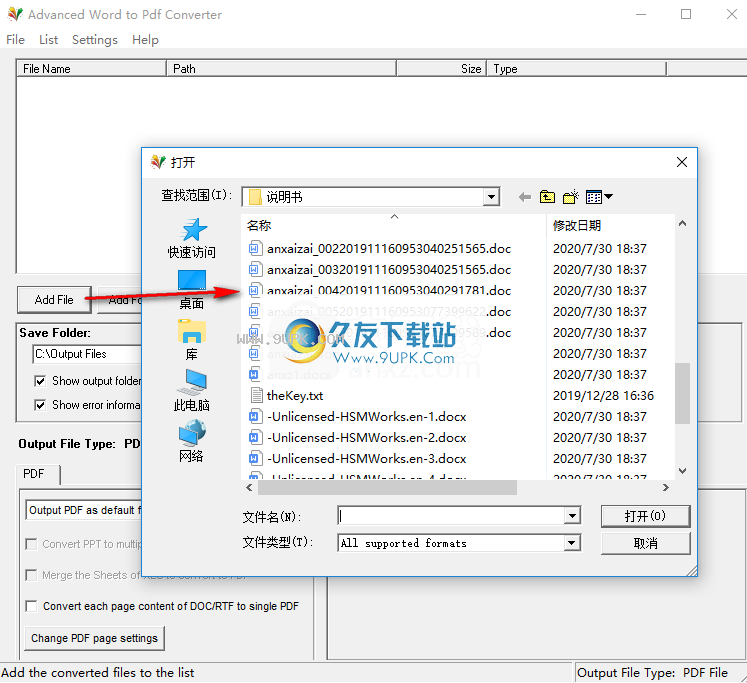Toggle Convert PPT to multiple checkbox
Screen dimensions: 747x683
click(x=31, y=544)
